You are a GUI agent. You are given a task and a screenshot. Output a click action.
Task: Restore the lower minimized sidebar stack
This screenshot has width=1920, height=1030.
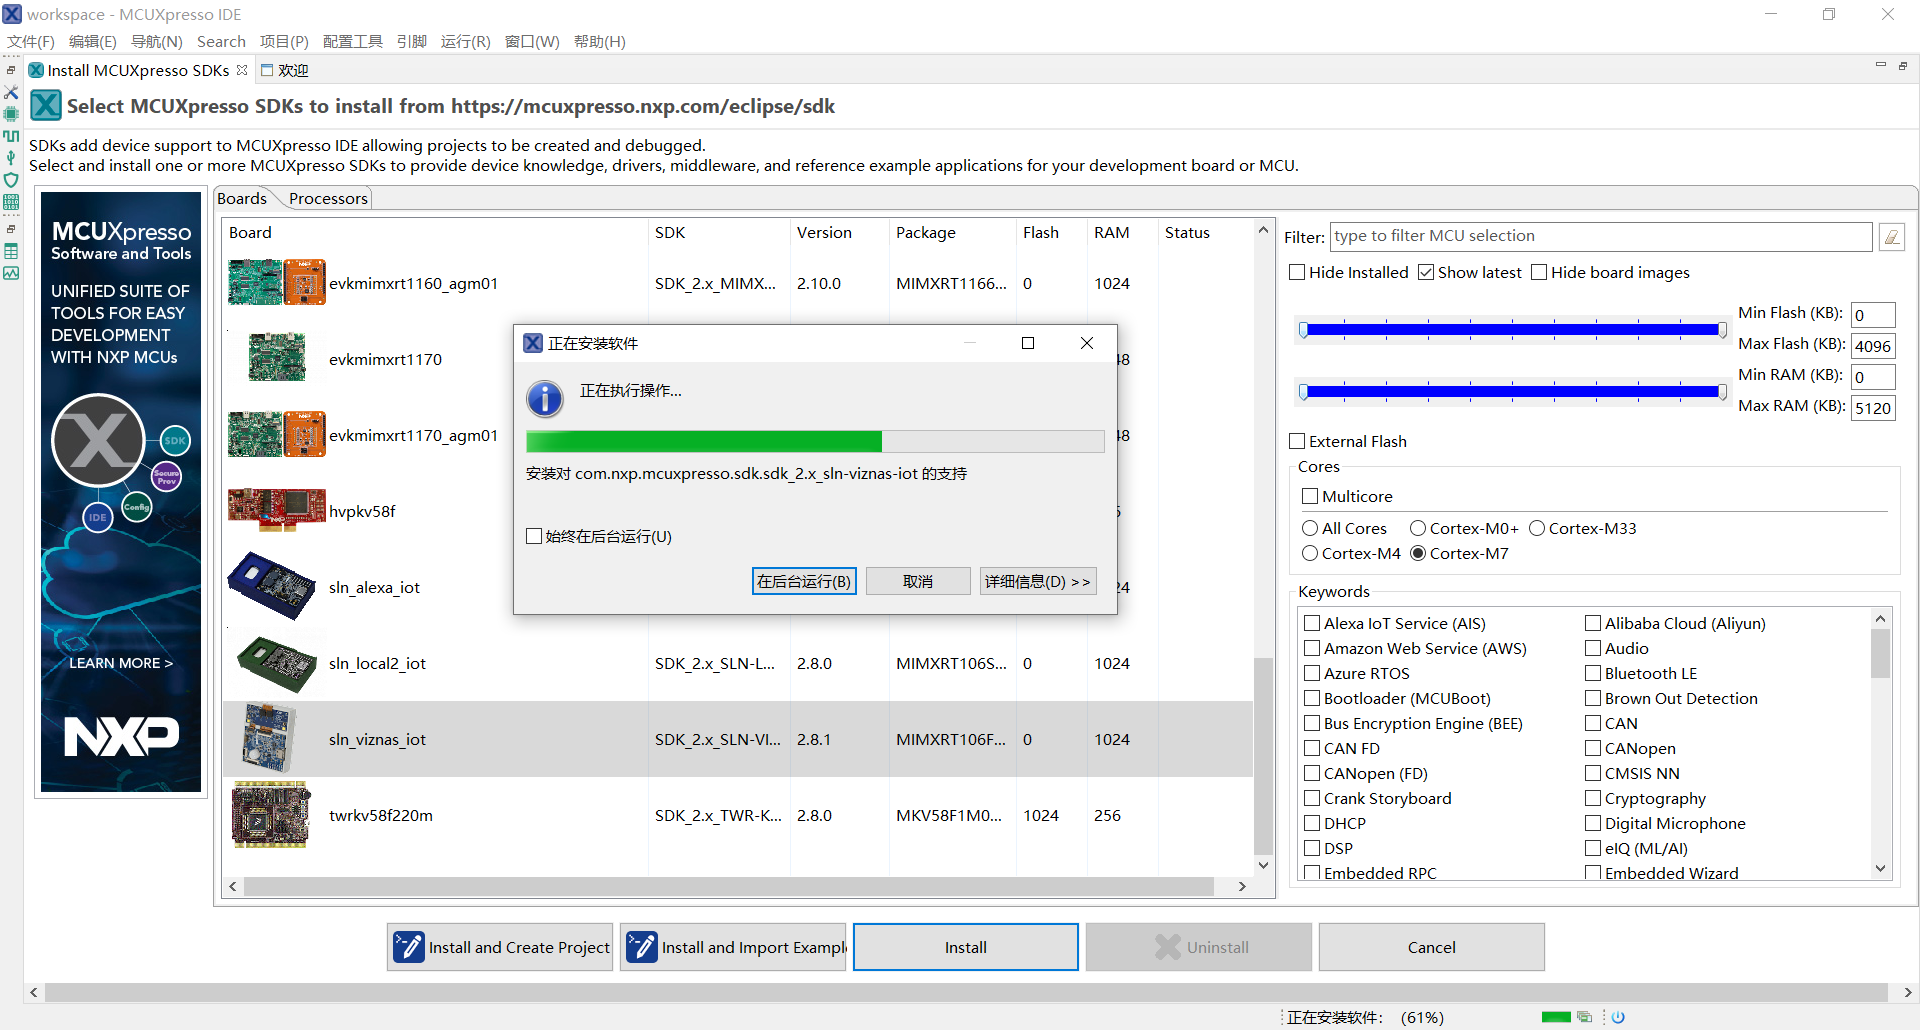coord(11,229)
